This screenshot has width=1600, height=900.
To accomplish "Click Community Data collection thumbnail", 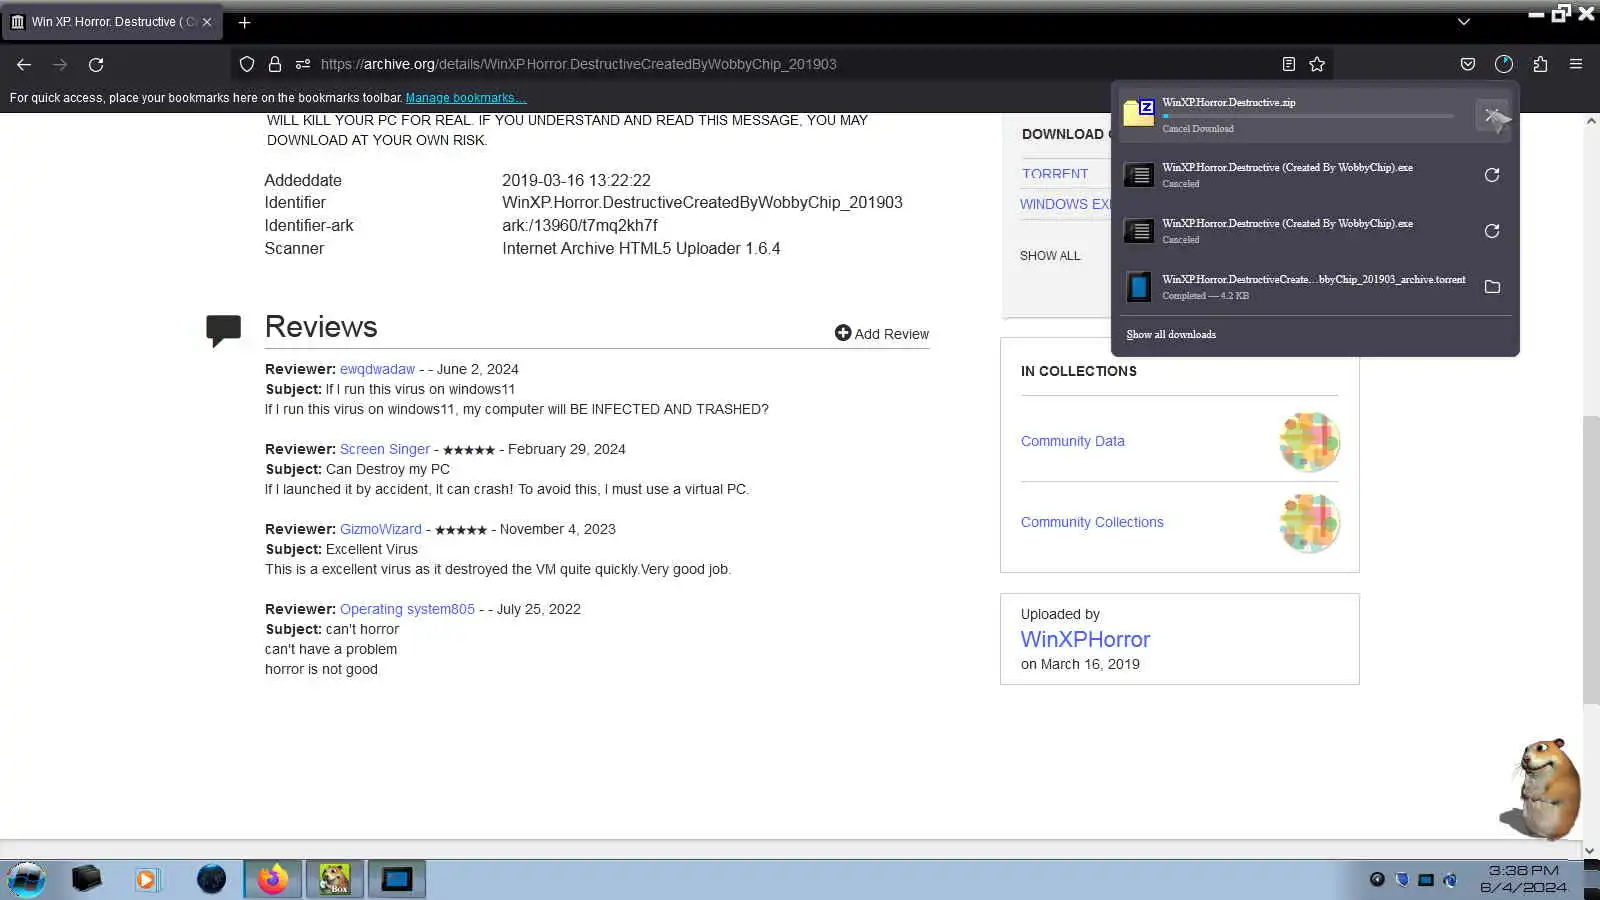I will point(1309,442).
